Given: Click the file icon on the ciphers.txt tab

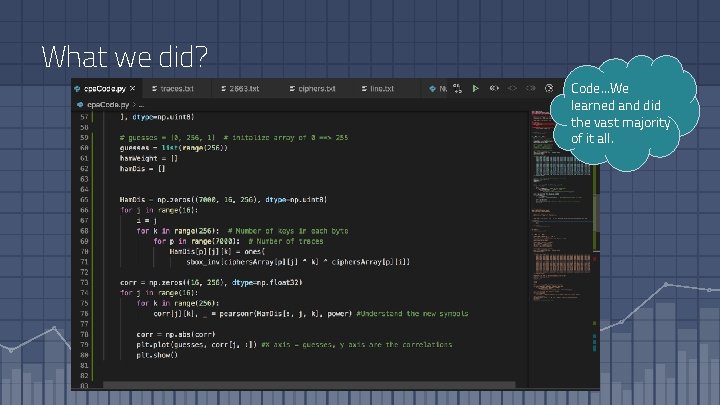Looking at the screenshot, I should tap(292, 89).
